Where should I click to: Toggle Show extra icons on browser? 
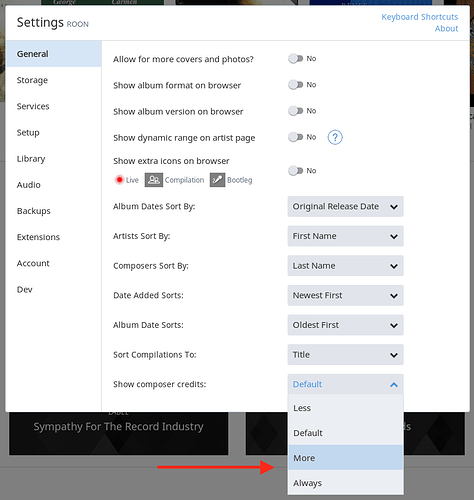pos(296,171)
